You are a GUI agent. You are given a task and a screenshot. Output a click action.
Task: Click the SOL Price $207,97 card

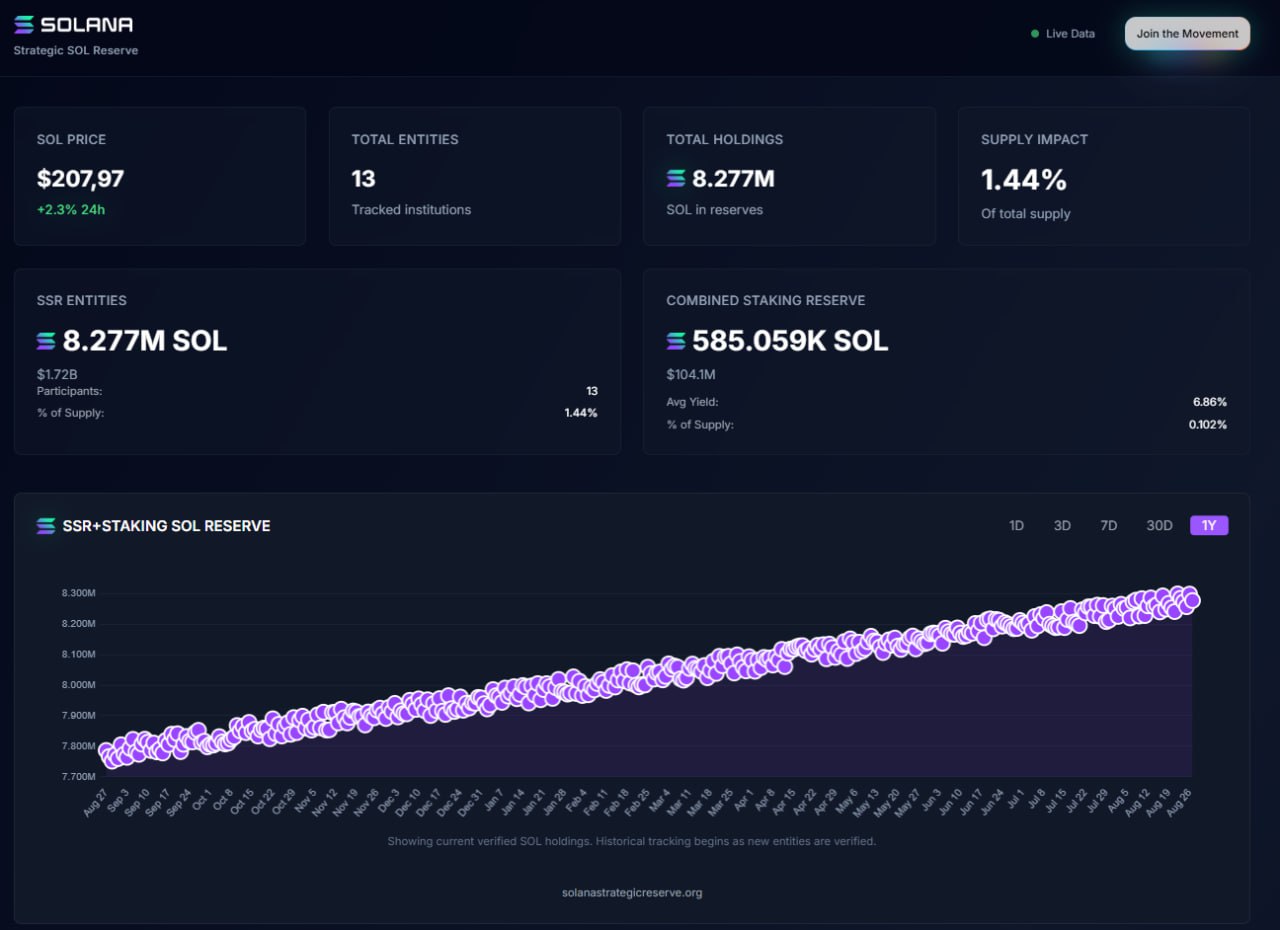[x=160, y=176]
